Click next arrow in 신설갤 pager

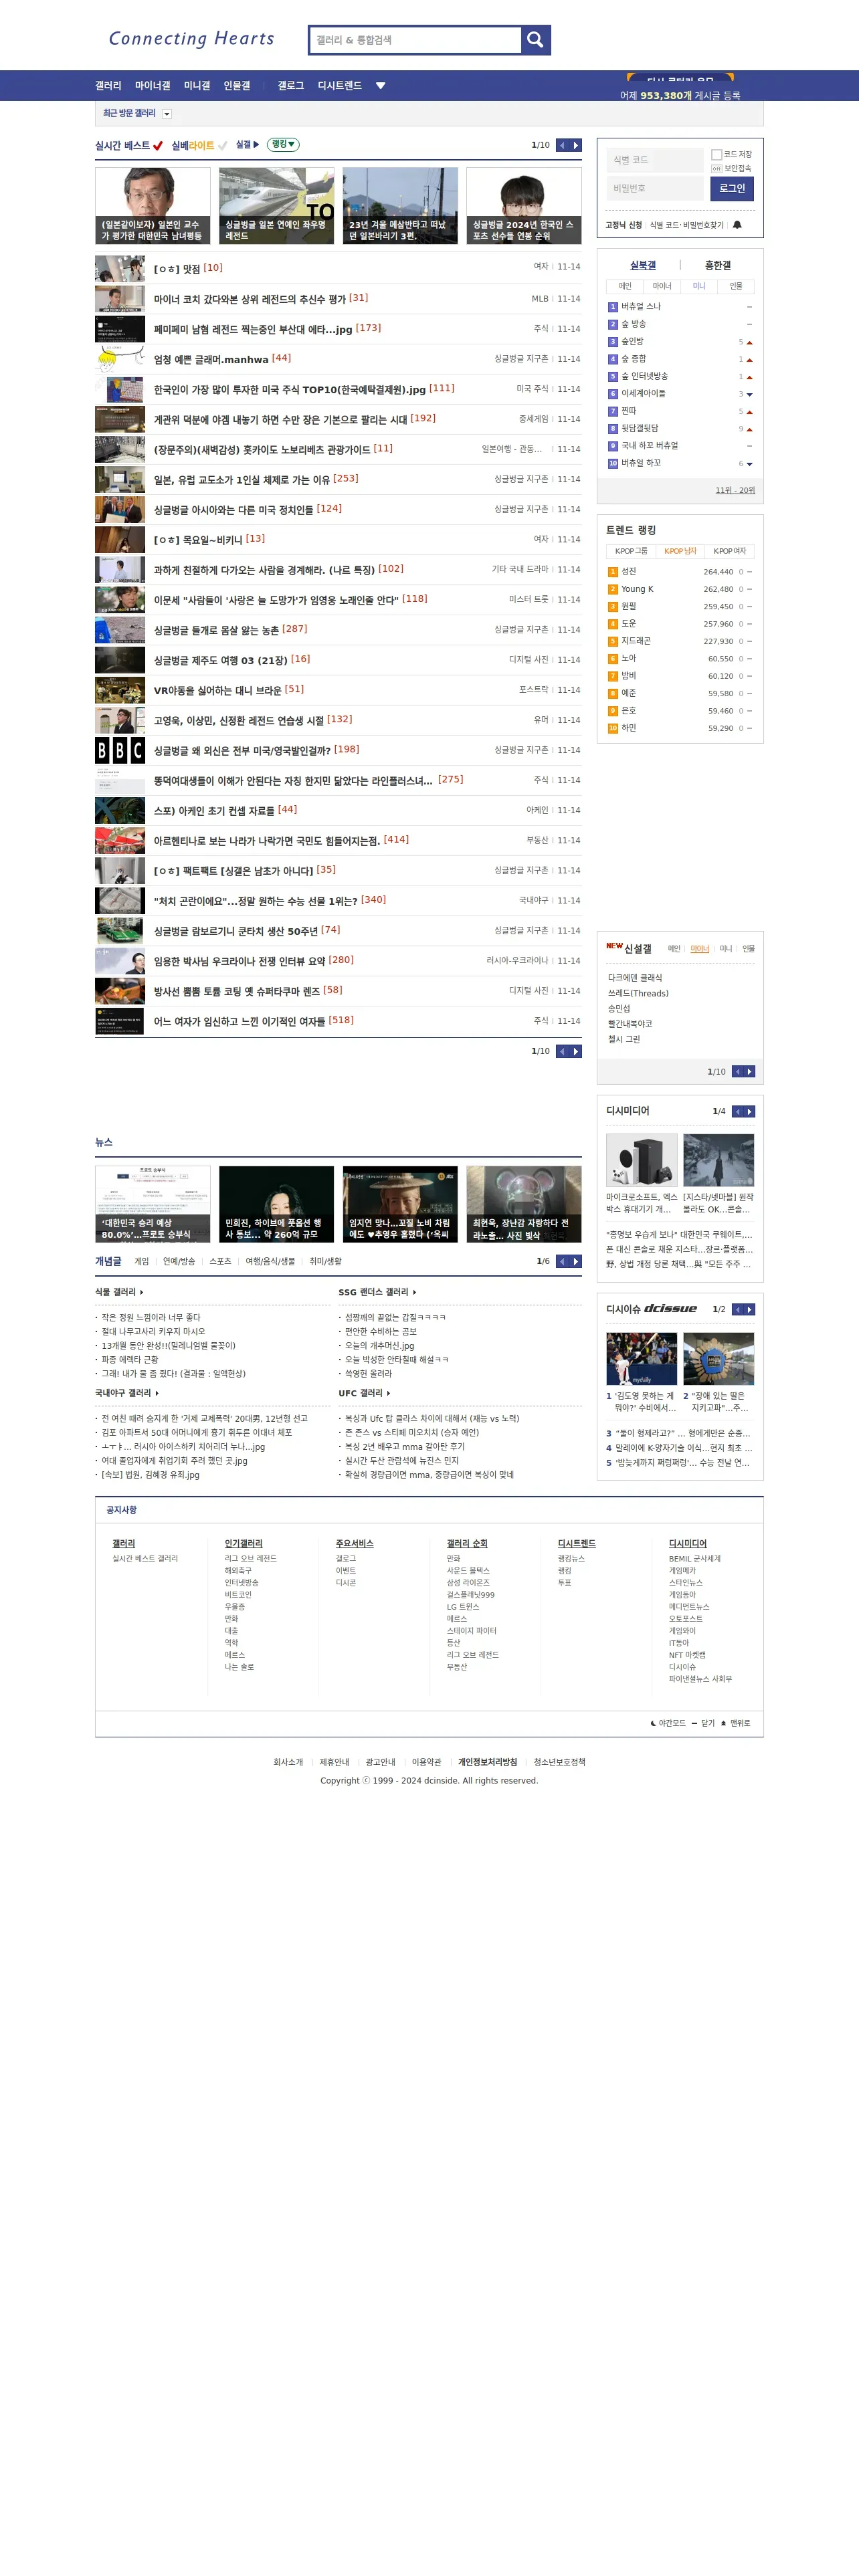(750, 1071)
